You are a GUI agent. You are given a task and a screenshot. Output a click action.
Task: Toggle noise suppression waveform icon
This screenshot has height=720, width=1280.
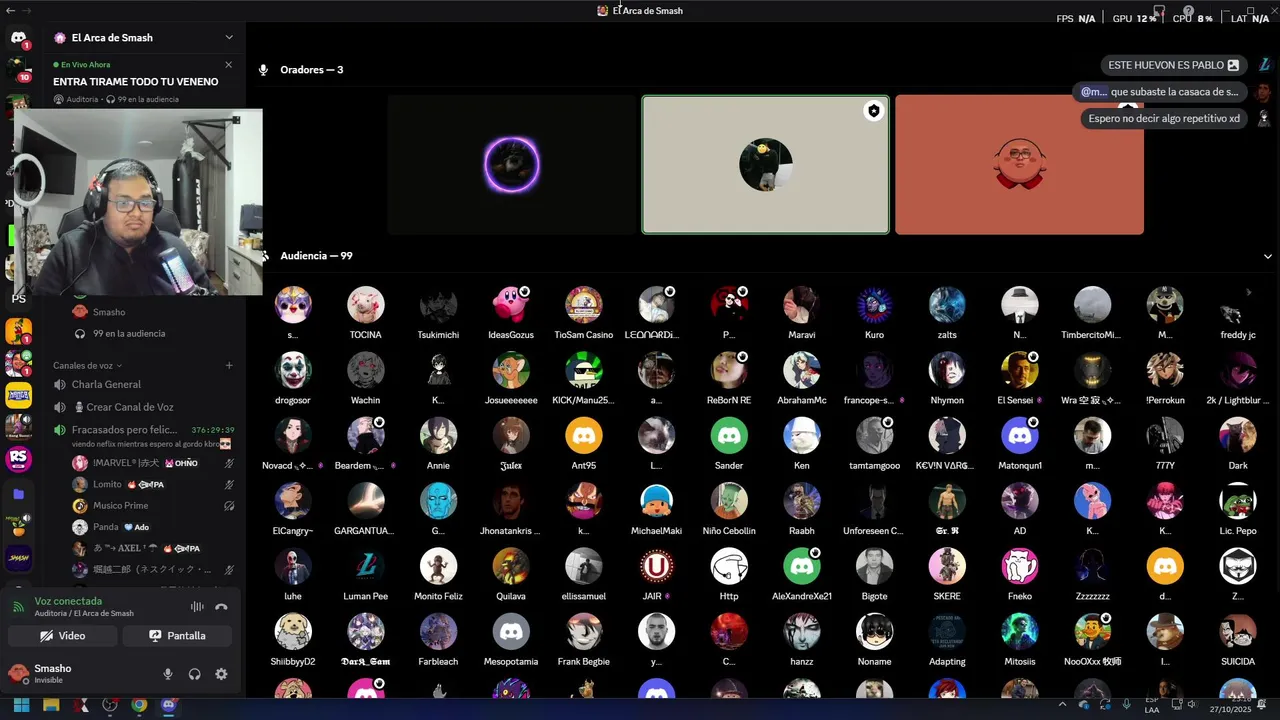click(x=197, y=607)
